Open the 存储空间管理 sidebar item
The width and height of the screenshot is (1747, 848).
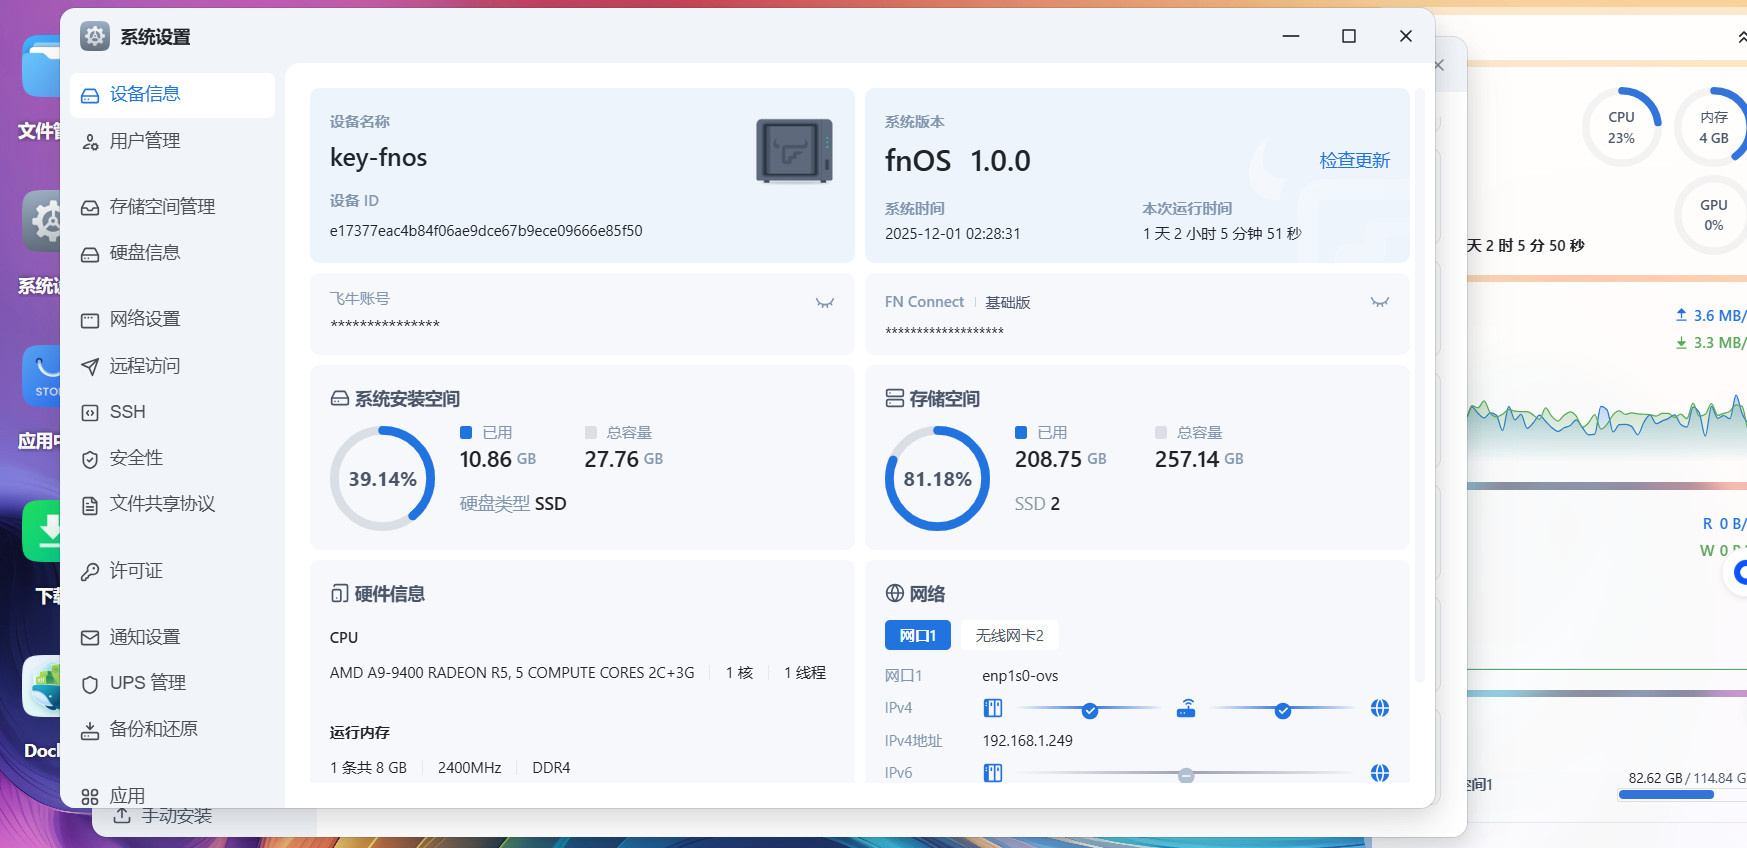[162, 207]
